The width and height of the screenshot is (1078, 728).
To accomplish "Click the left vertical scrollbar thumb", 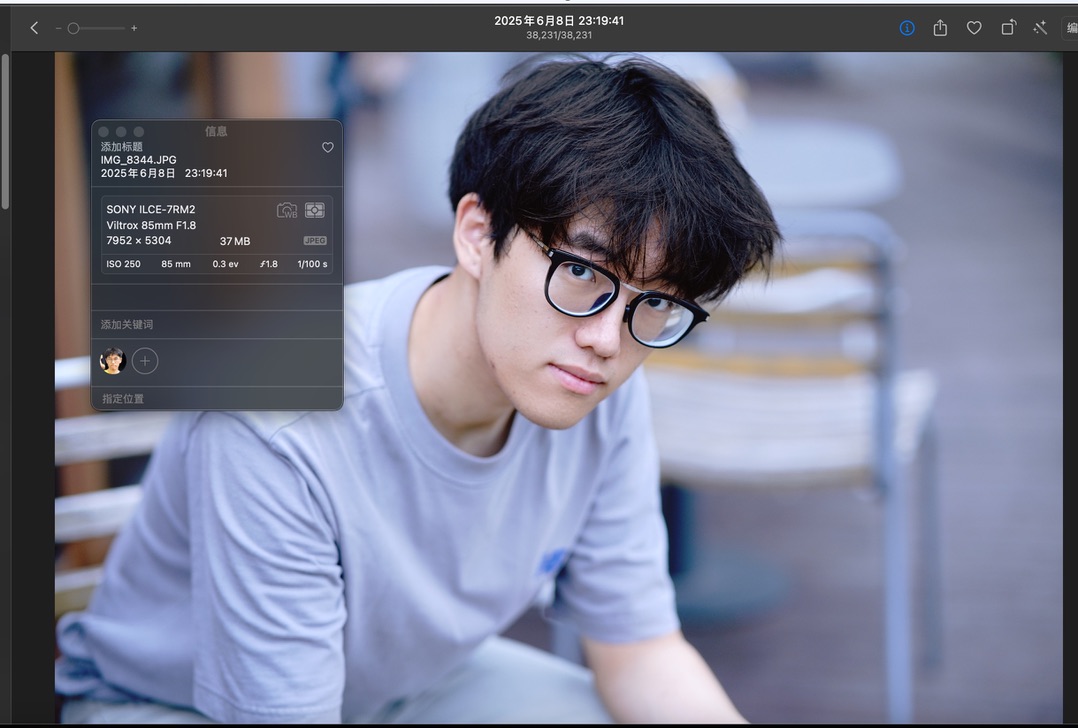I will point(6,131).
